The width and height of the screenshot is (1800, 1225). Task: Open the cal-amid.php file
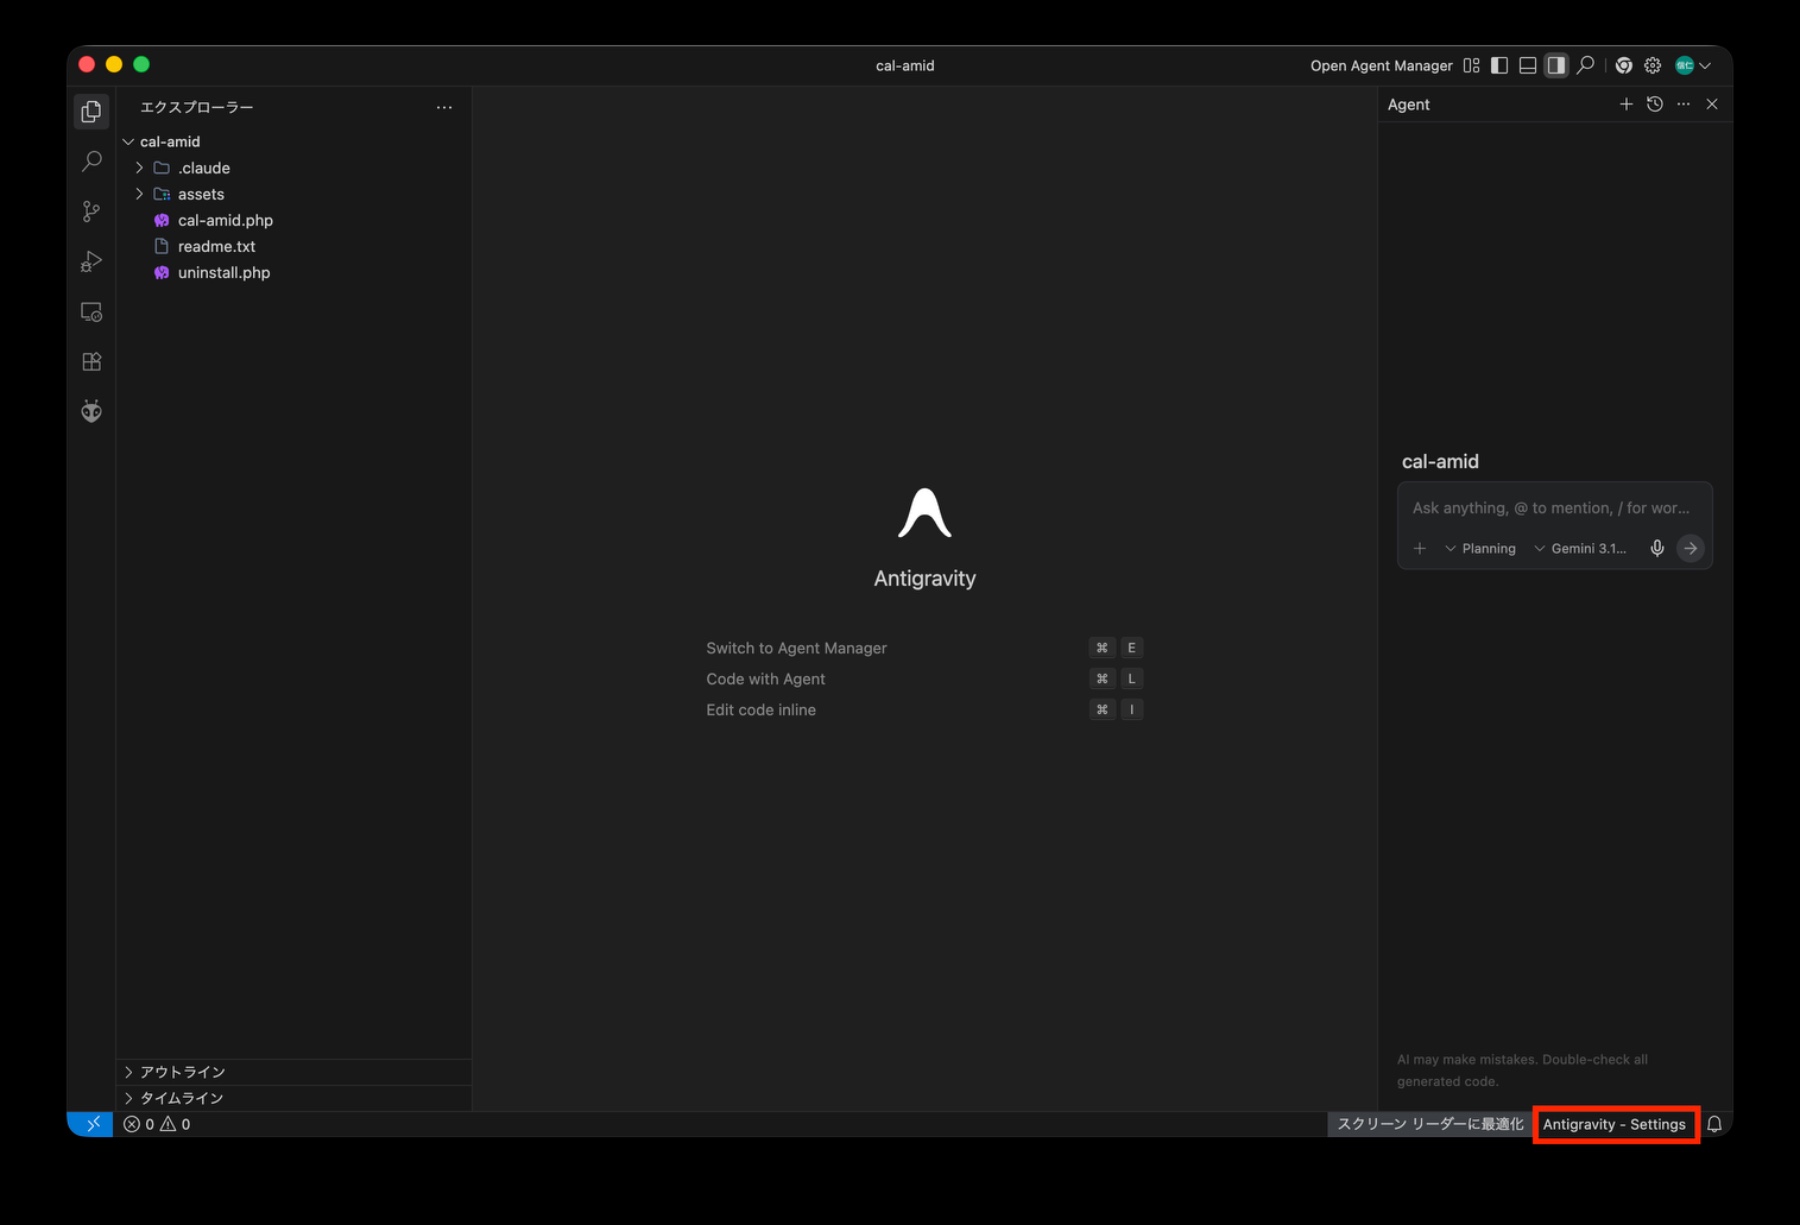pos(225,220)
